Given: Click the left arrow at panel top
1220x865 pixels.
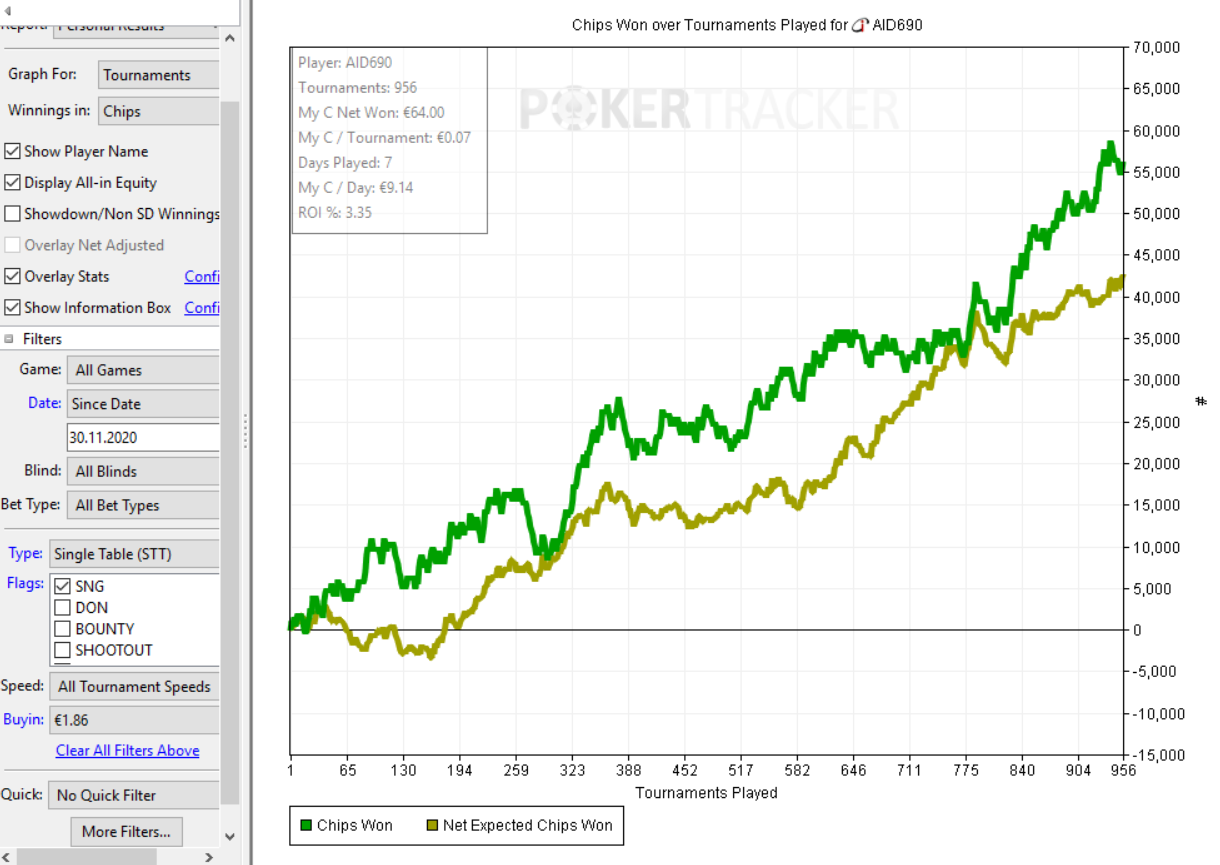Looking at the screenshot, I should (8, 10).
